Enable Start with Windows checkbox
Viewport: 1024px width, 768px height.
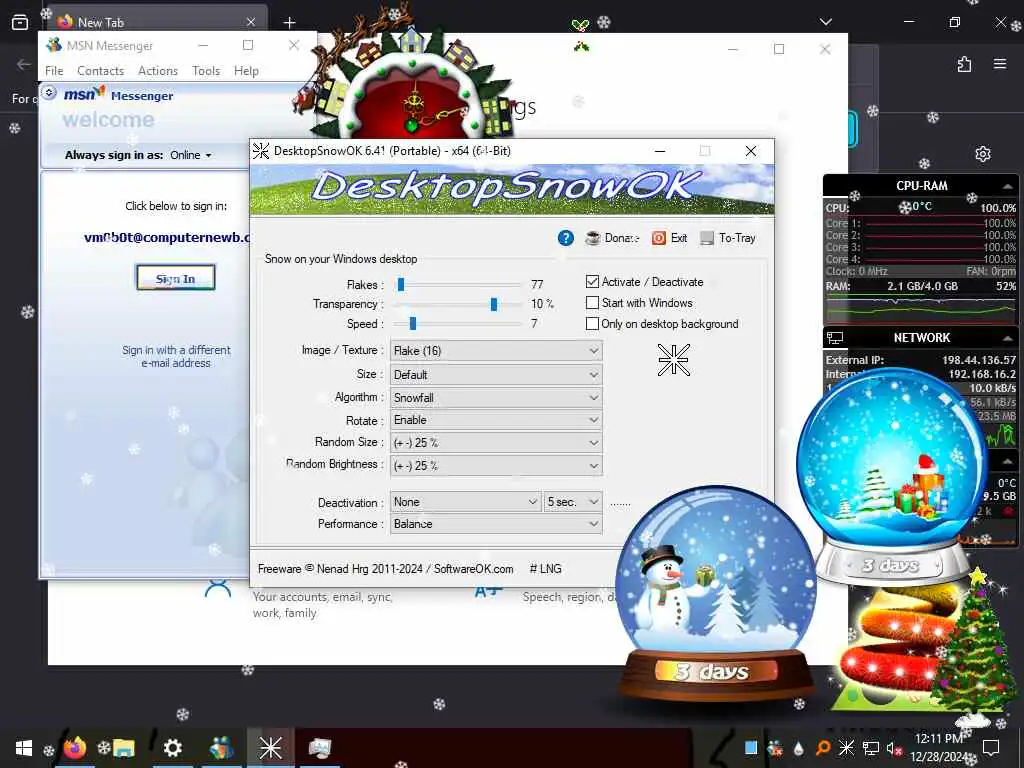pyautogui.click(x=592, y=303)
